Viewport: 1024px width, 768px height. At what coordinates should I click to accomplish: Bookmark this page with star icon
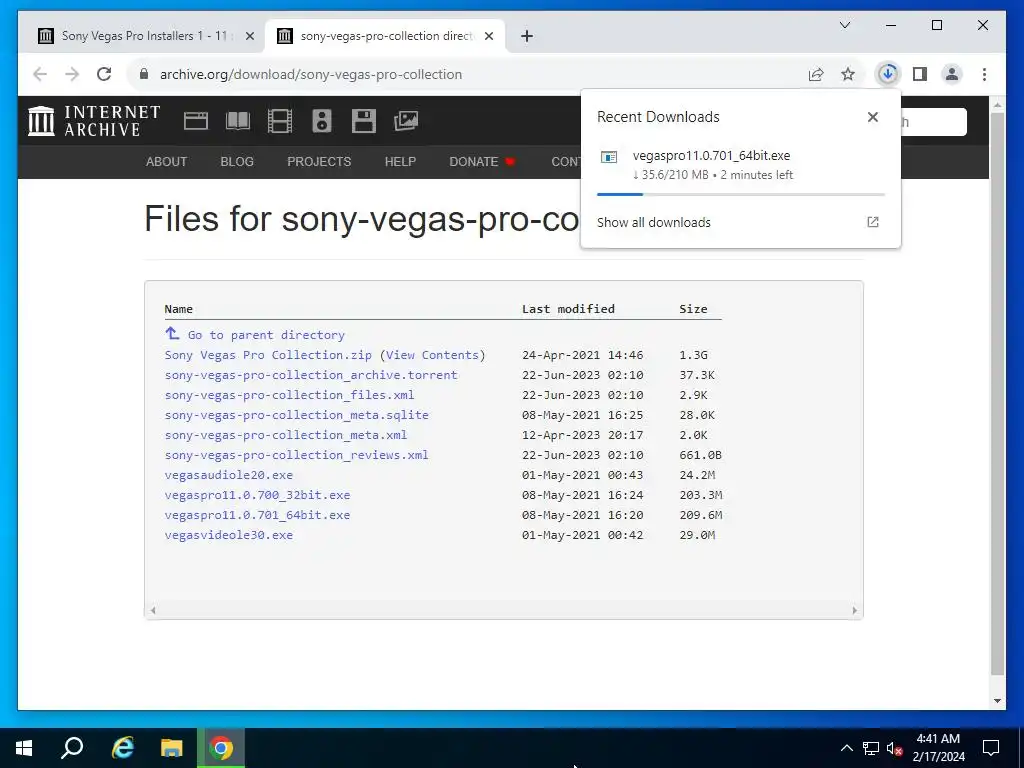coord(848,74)
